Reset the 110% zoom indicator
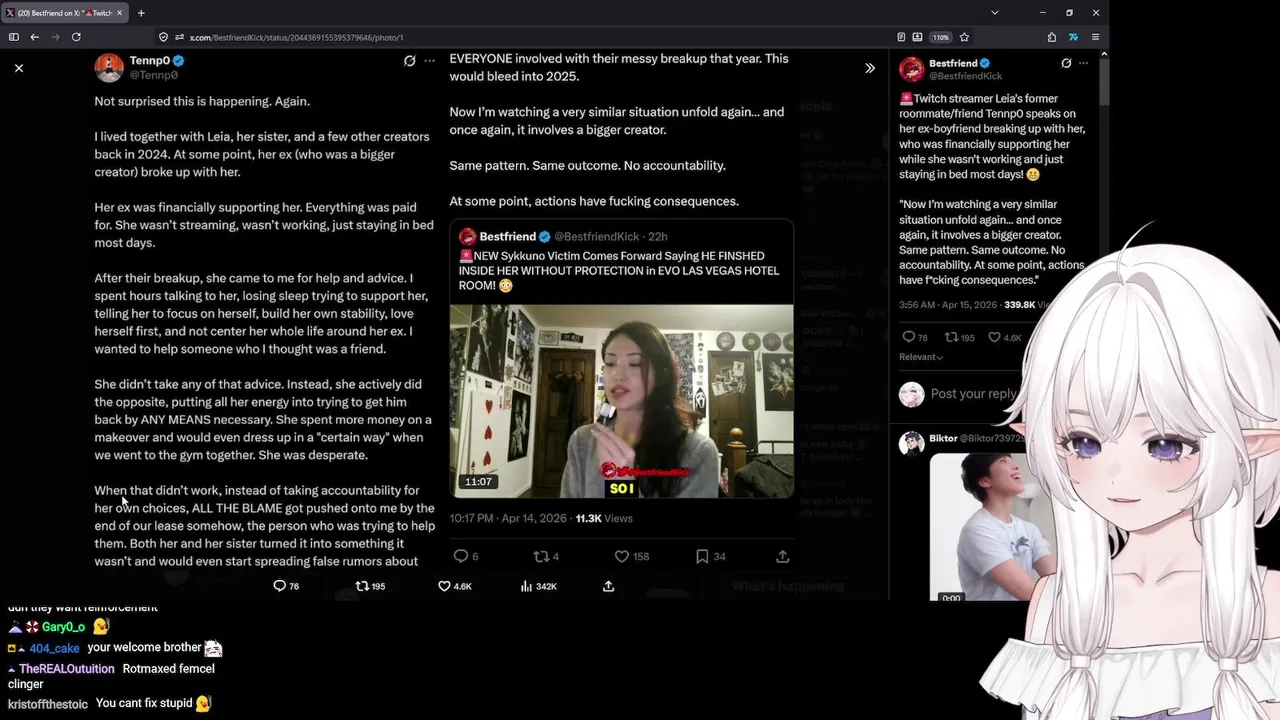The image size is (1280, 720). click(940, 37)
